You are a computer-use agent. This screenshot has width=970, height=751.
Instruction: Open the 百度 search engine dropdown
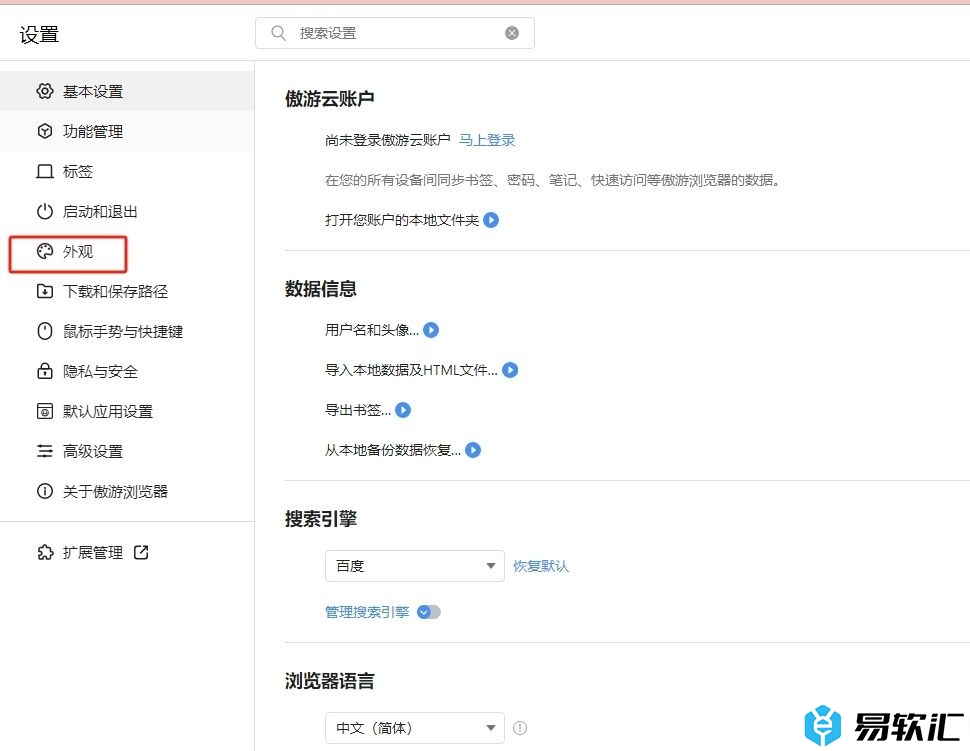tap(414, 566)
